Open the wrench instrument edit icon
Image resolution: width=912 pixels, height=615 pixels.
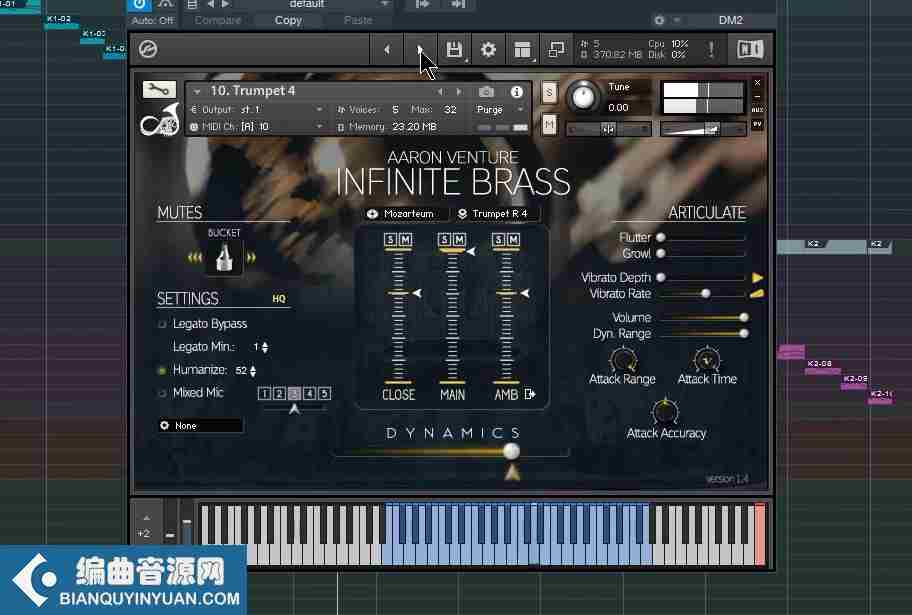pos(159,90)
